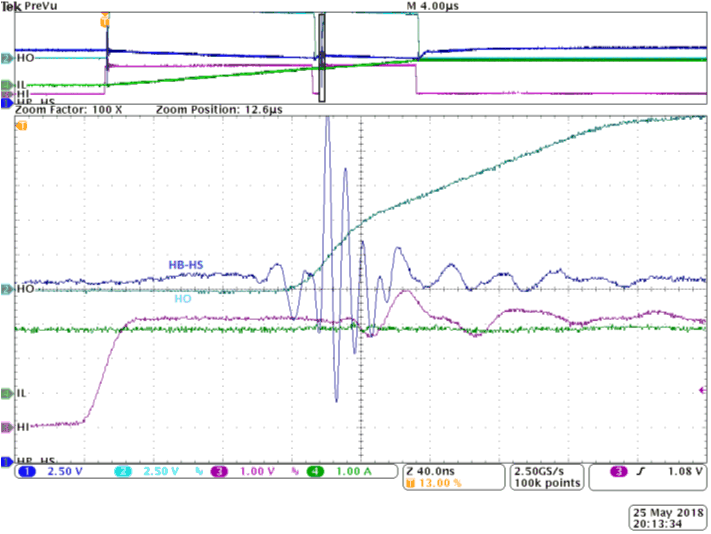Click the channel 4 green badge in readout
Screen dimensions: 711x534
pos(315,471)
